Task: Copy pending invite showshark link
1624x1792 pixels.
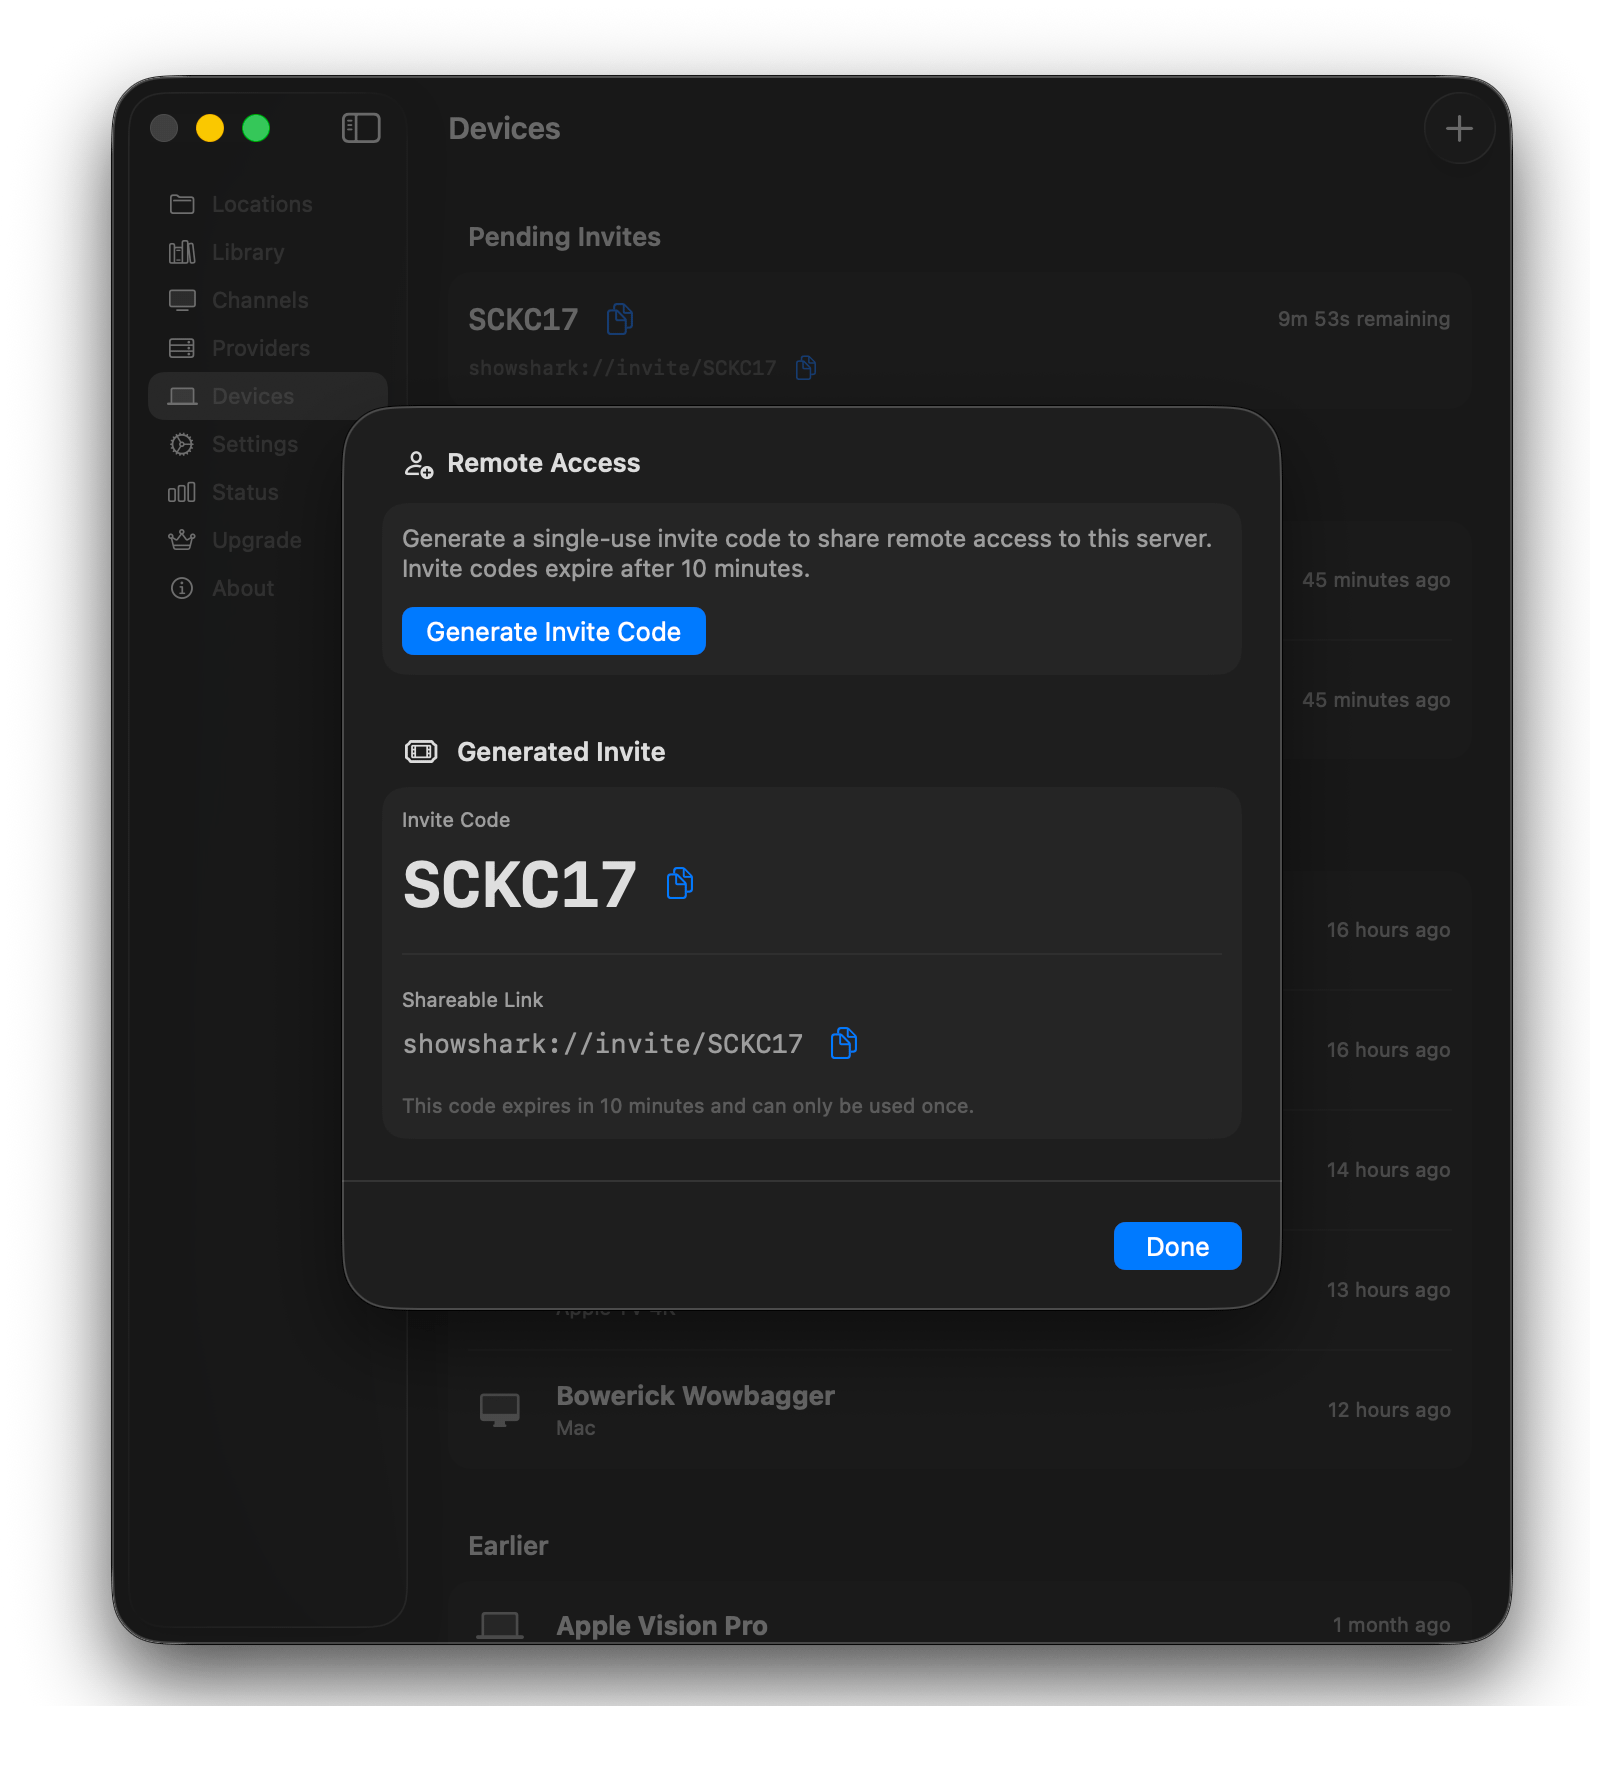Action: coord(806,368)
